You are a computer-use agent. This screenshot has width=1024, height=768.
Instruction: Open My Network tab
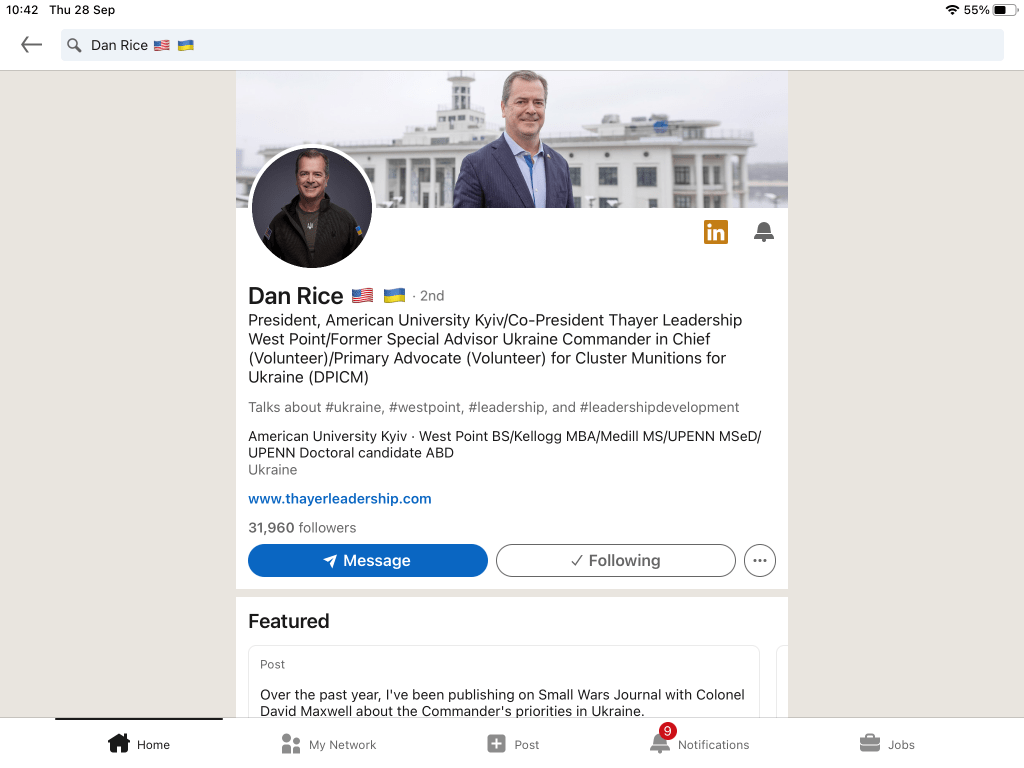click(x=328, y=744)
